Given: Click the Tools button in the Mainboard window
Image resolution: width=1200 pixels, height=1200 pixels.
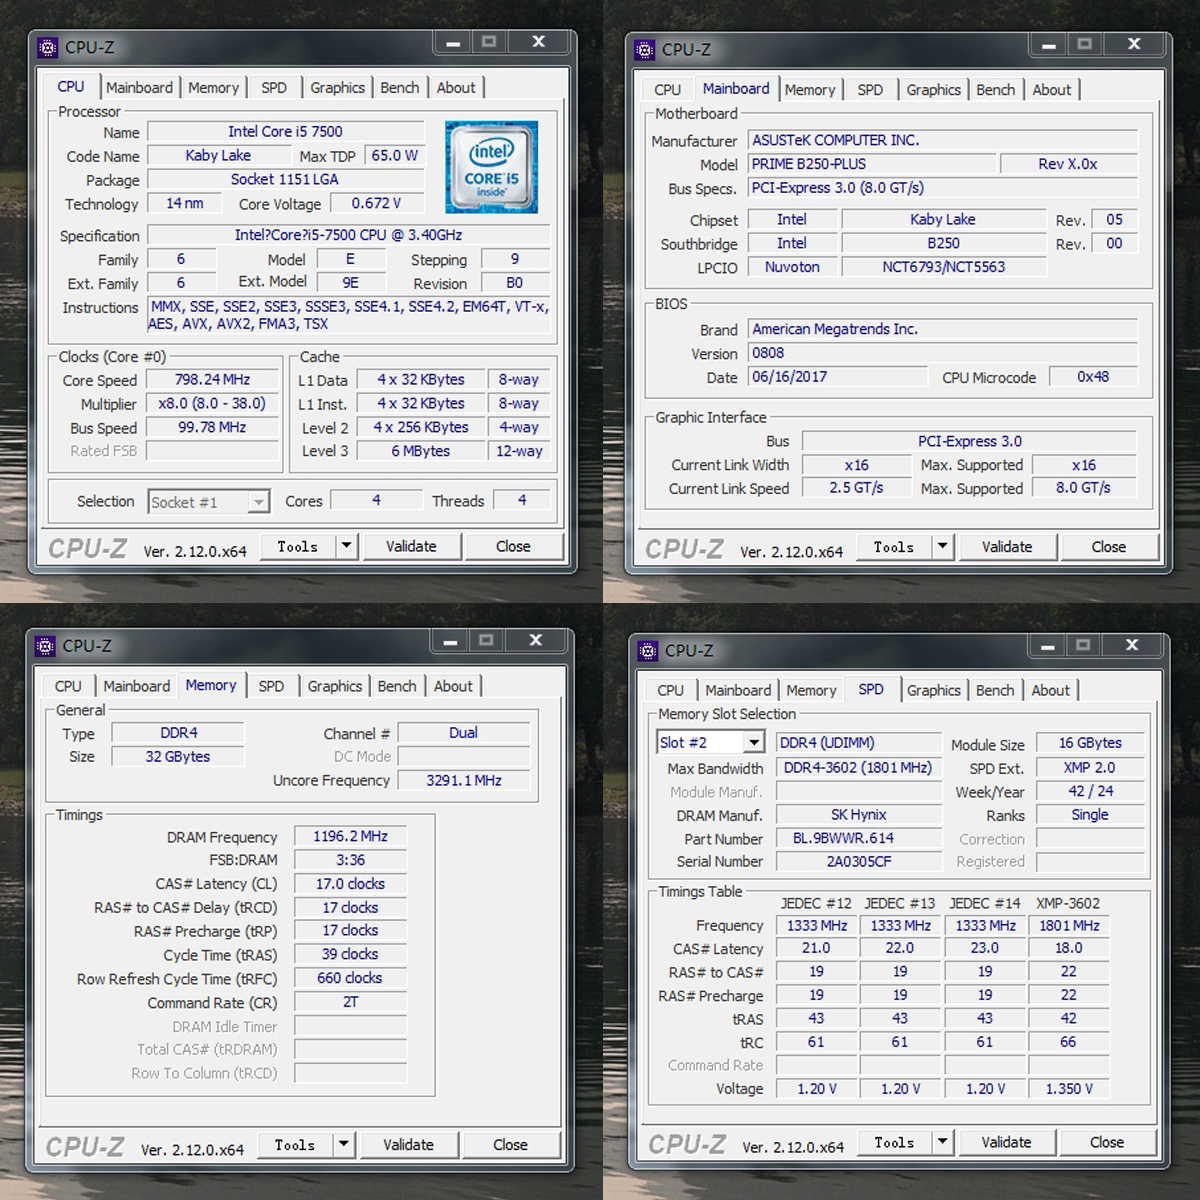Looking at the screenshot, I should (x=893, y=547).
